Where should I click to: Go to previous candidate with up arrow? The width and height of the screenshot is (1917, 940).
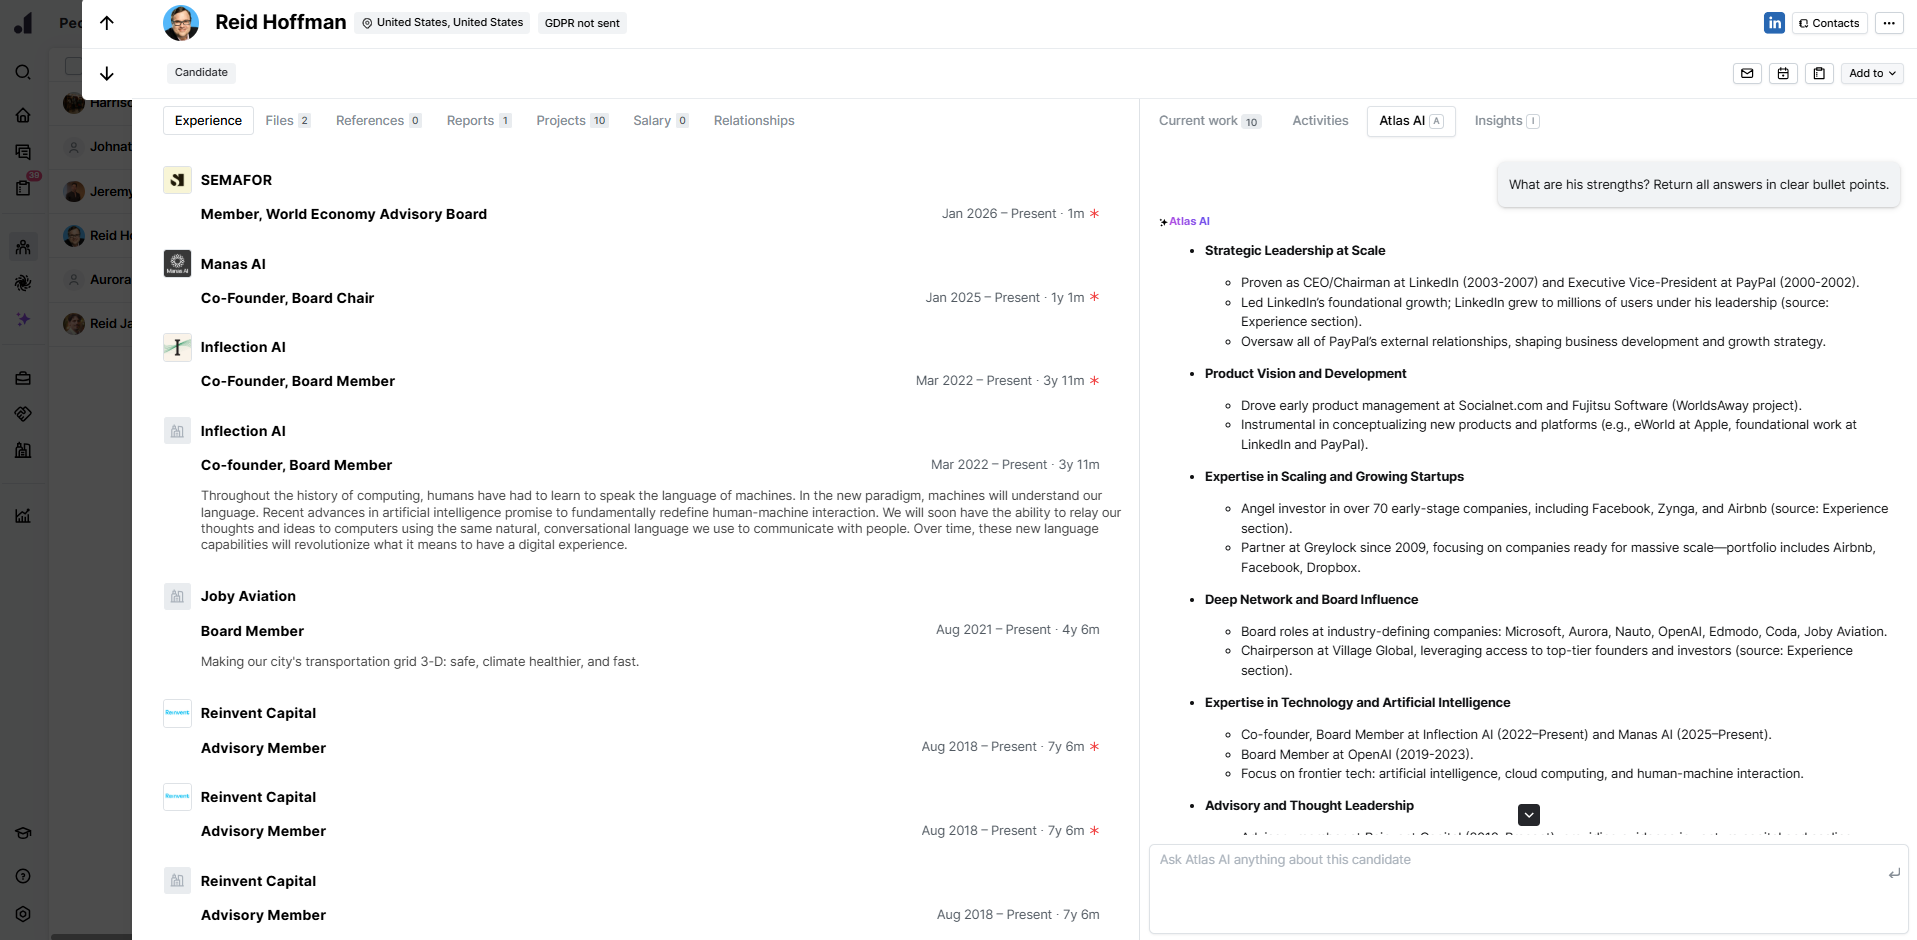pos(107,23)
